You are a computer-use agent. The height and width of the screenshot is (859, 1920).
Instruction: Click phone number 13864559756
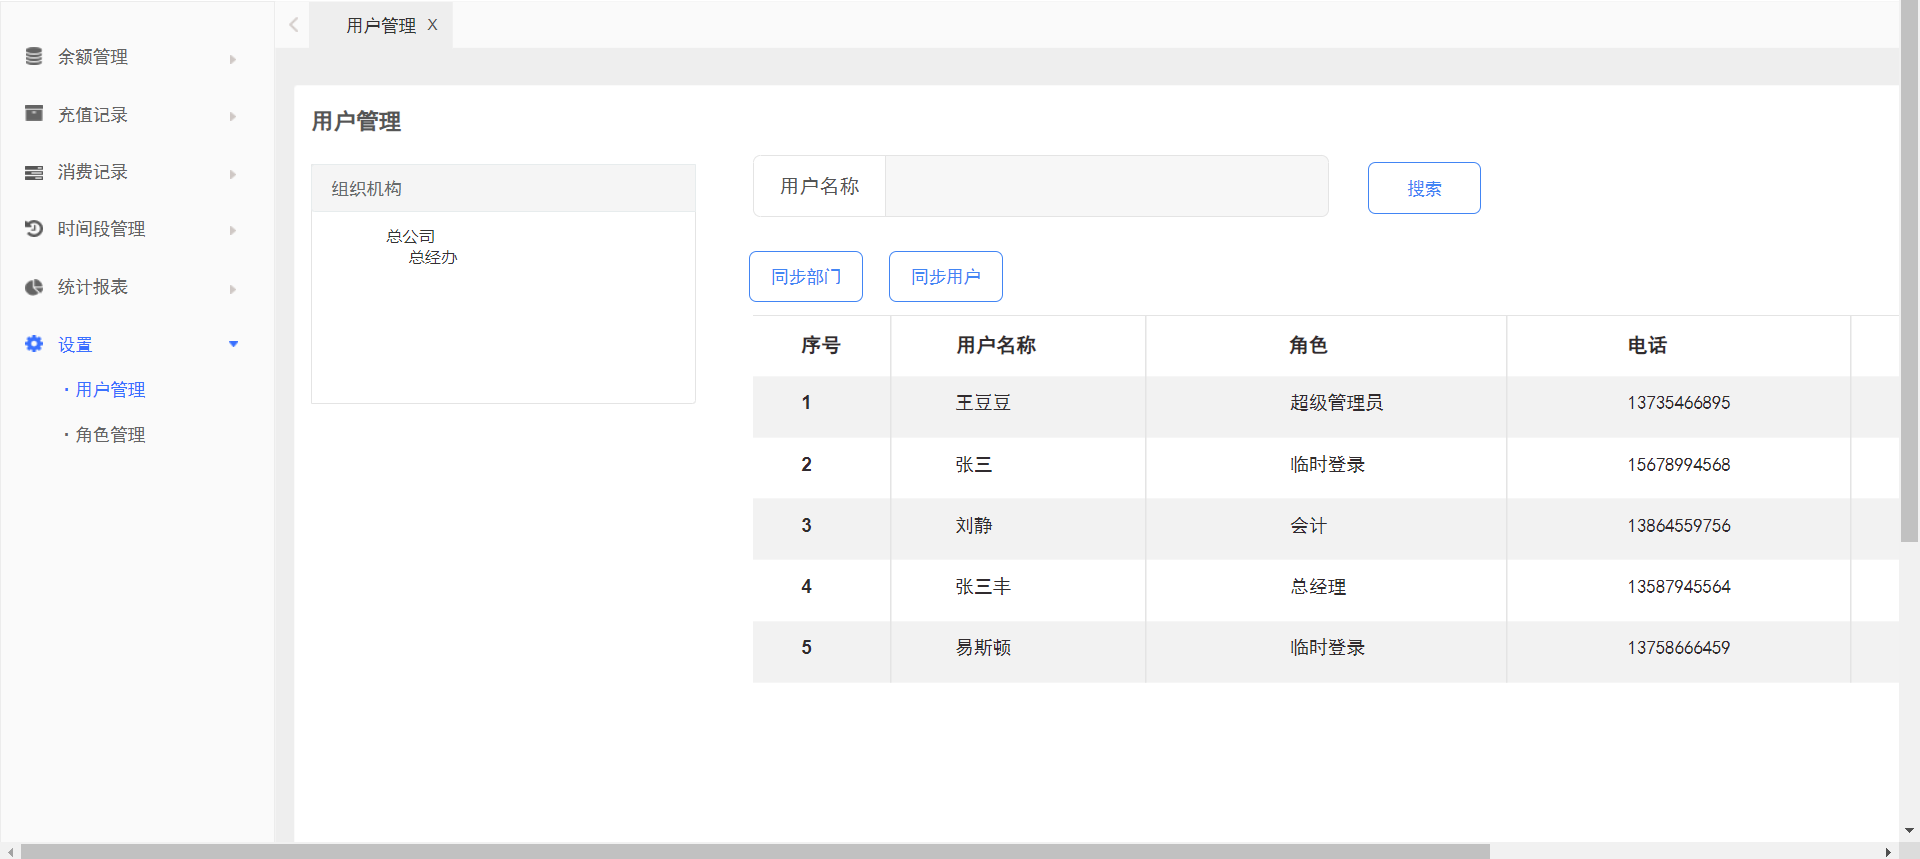coord(1678,525)
